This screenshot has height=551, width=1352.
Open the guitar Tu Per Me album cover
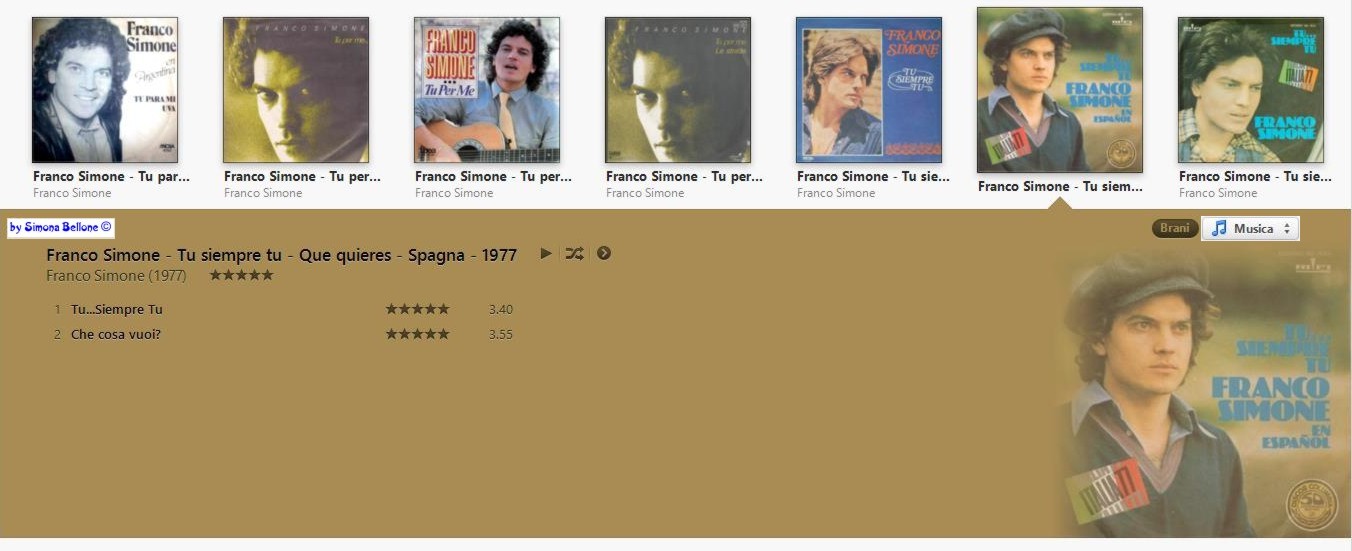(x=487, y=90)
